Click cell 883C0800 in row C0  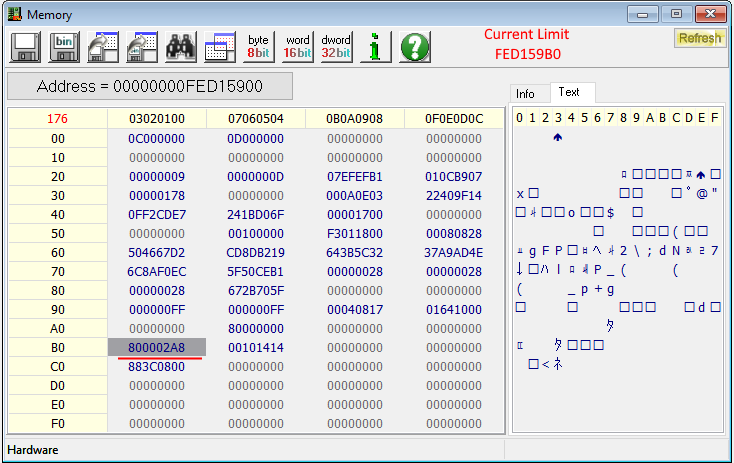157,367
